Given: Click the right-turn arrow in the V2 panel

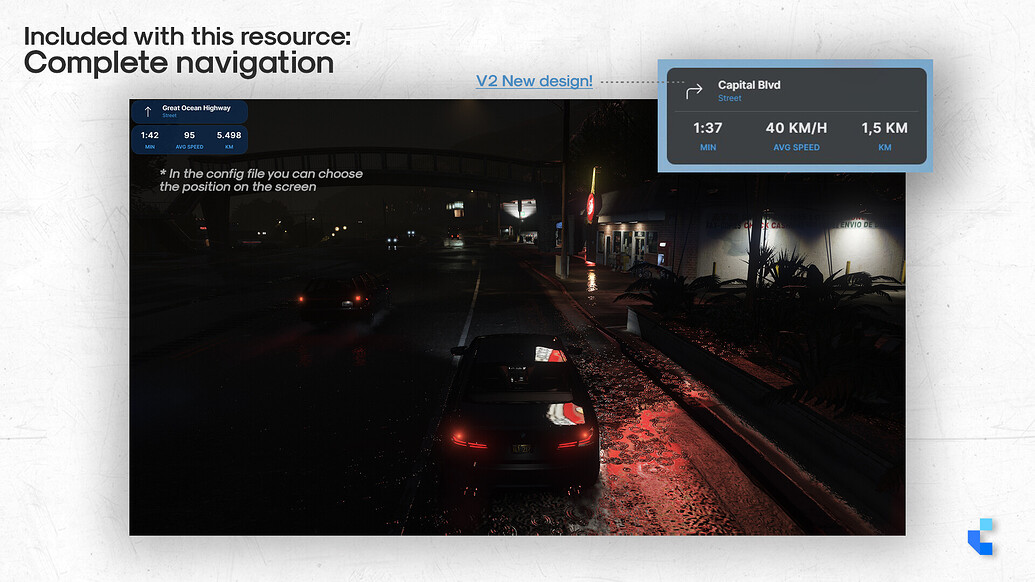Looking at the screenshot, I should tap(692, 90).
